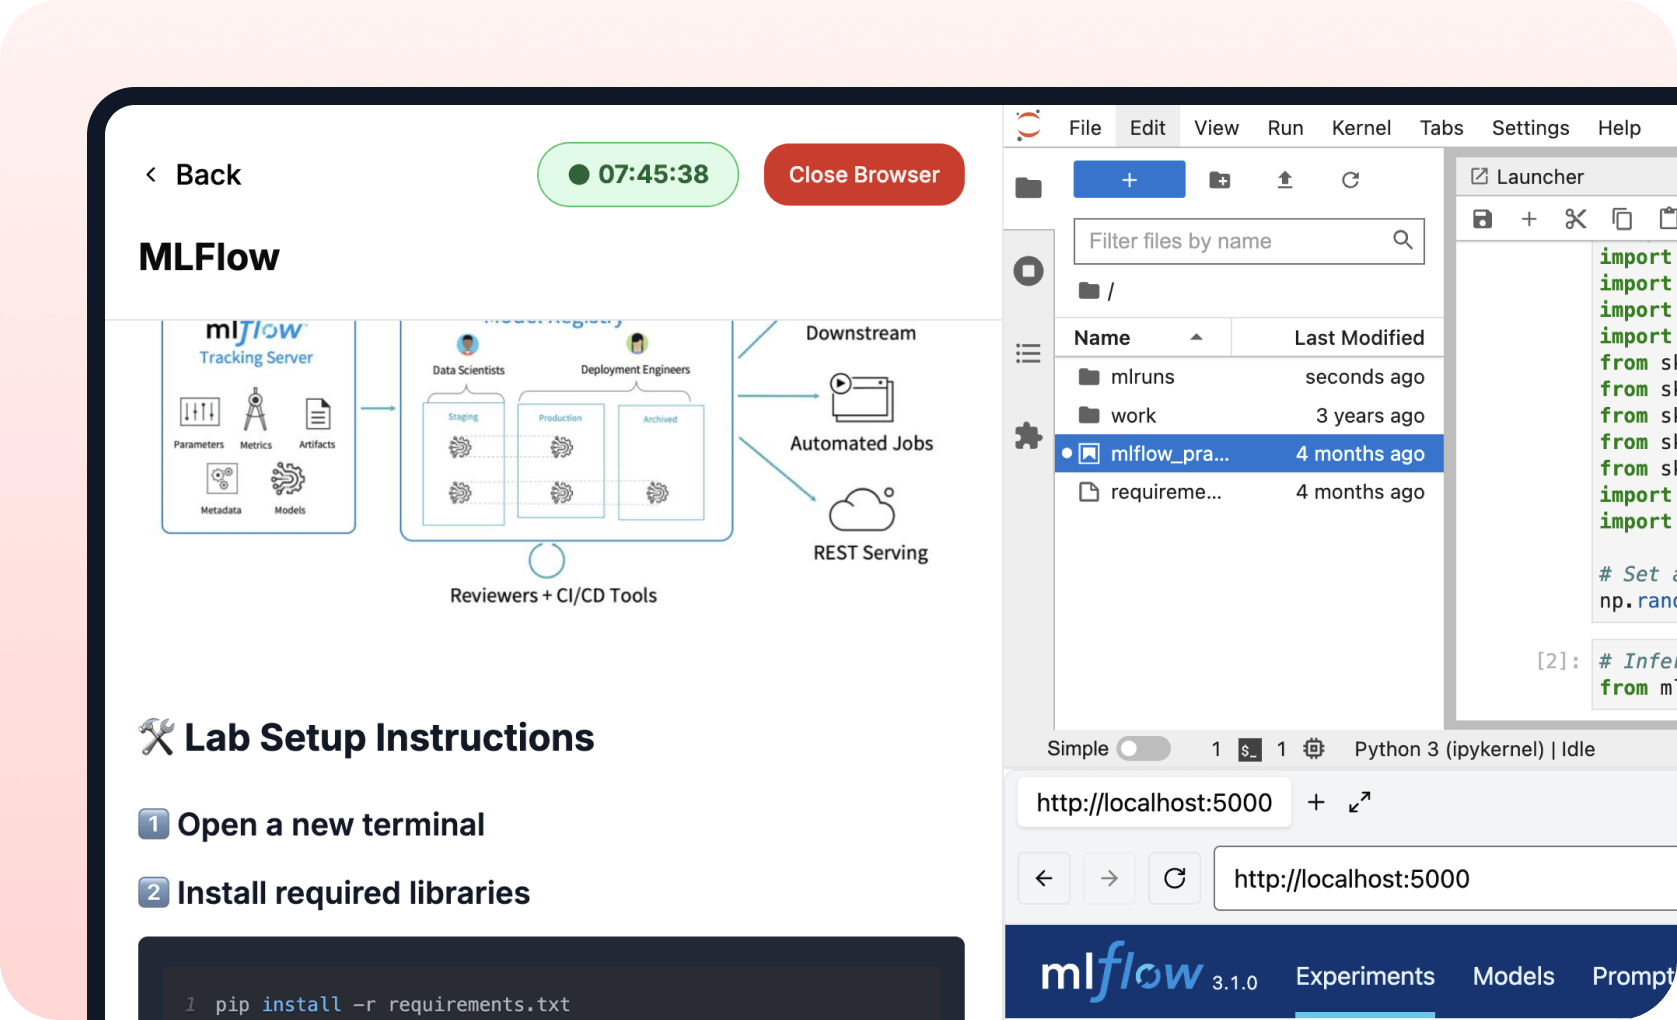Show the table of contents panel

[x=1028, y=353]
